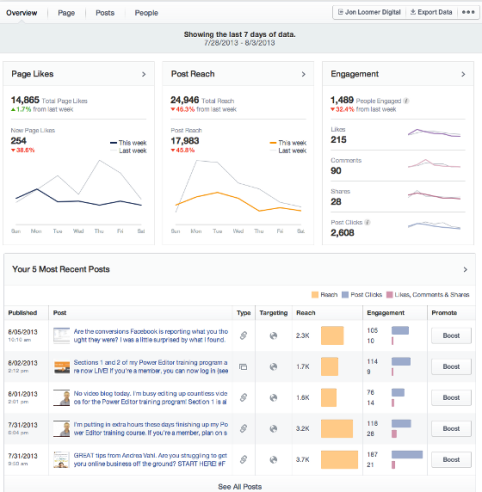The width and height of the screenshot is (482, 492).
Task: Click the globe targeting icon for 8/01/2013 post
Action: pyautogui.click(x=273, y=398)
